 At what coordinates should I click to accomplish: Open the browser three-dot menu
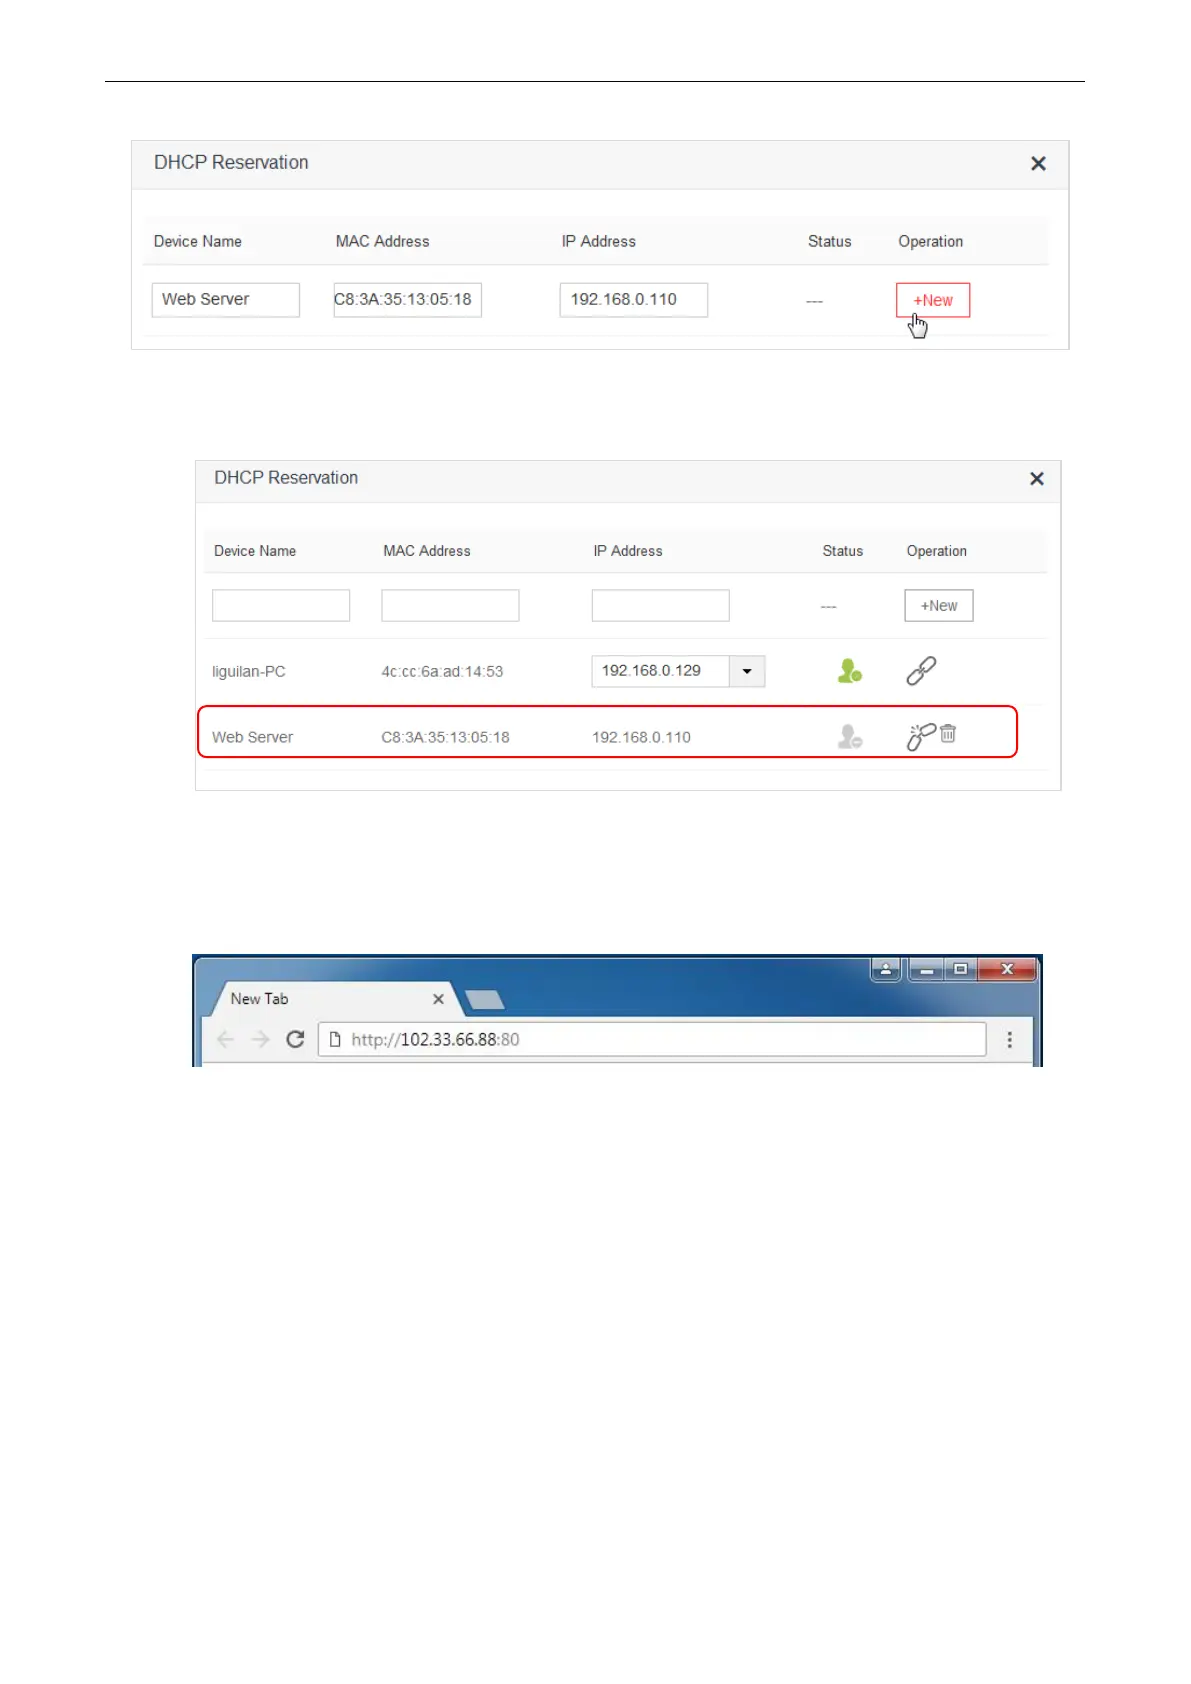tap(1009, 1040)
